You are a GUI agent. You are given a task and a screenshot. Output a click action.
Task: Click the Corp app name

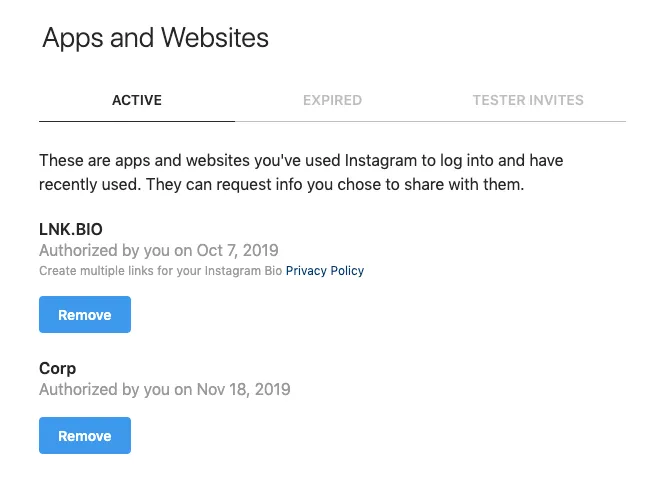click(58, 368)
